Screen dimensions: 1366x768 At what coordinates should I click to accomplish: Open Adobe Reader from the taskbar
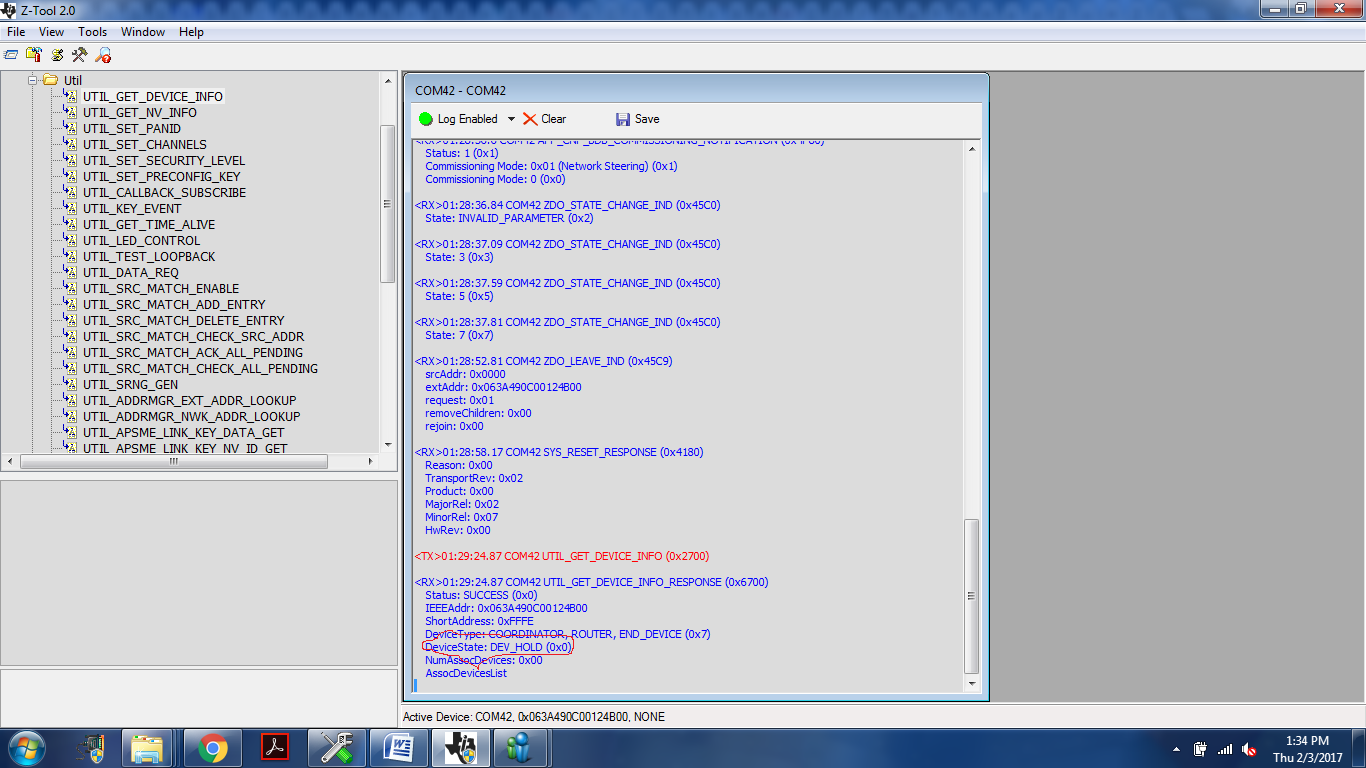click(x=274, y=748)
